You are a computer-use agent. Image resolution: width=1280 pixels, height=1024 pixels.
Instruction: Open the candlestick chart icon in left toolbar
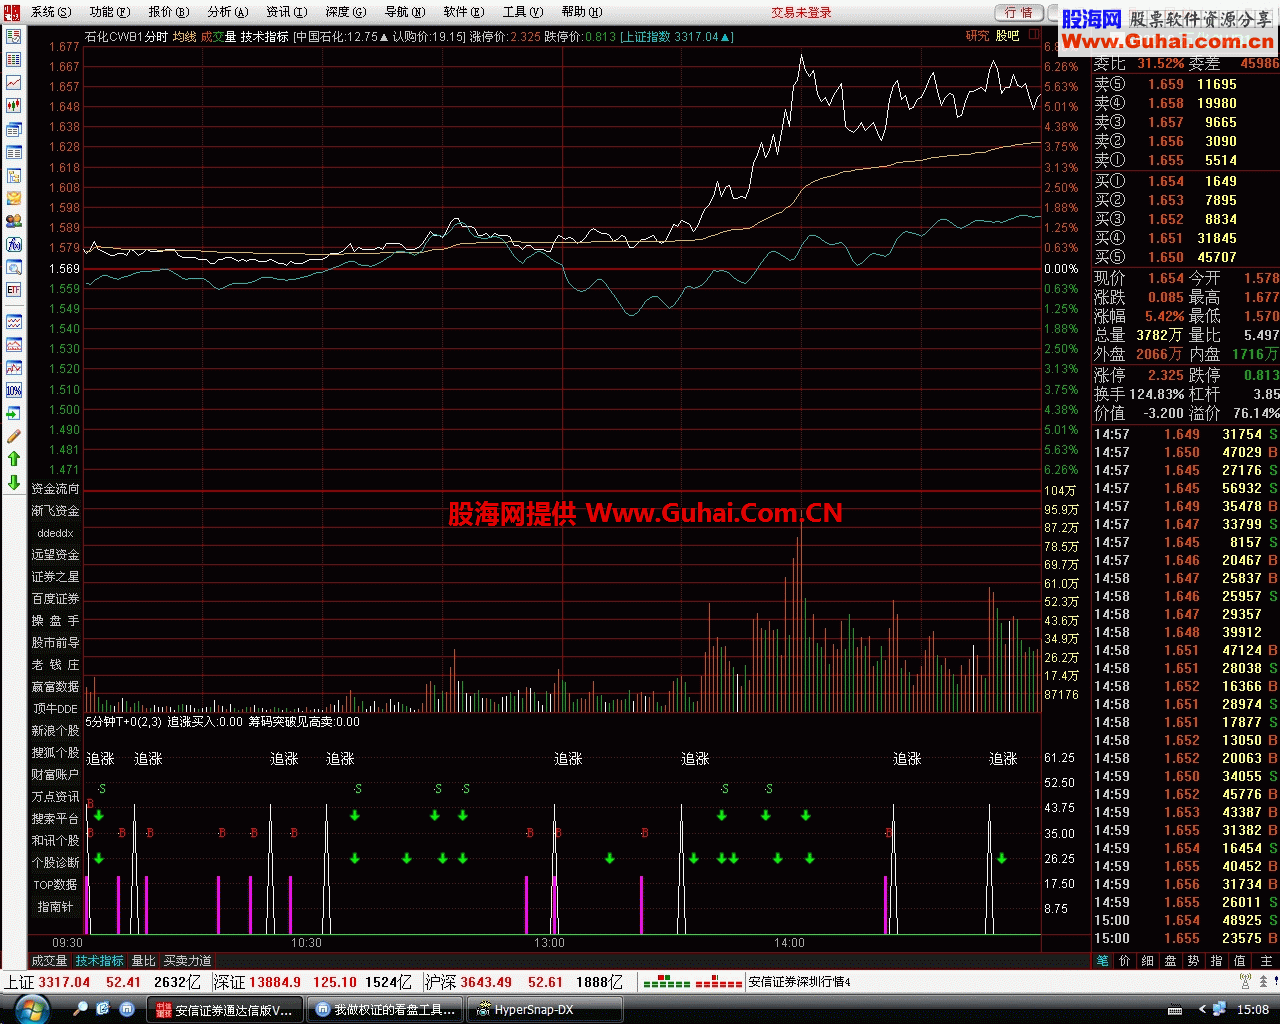(14, 105)
